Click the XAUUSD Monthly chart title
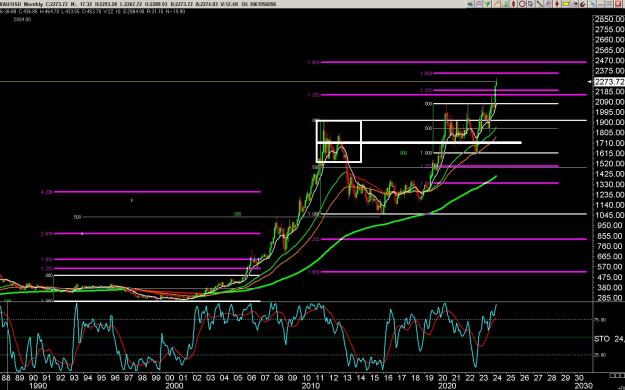This screenshot has width=625, height=390. click(22, 4)
